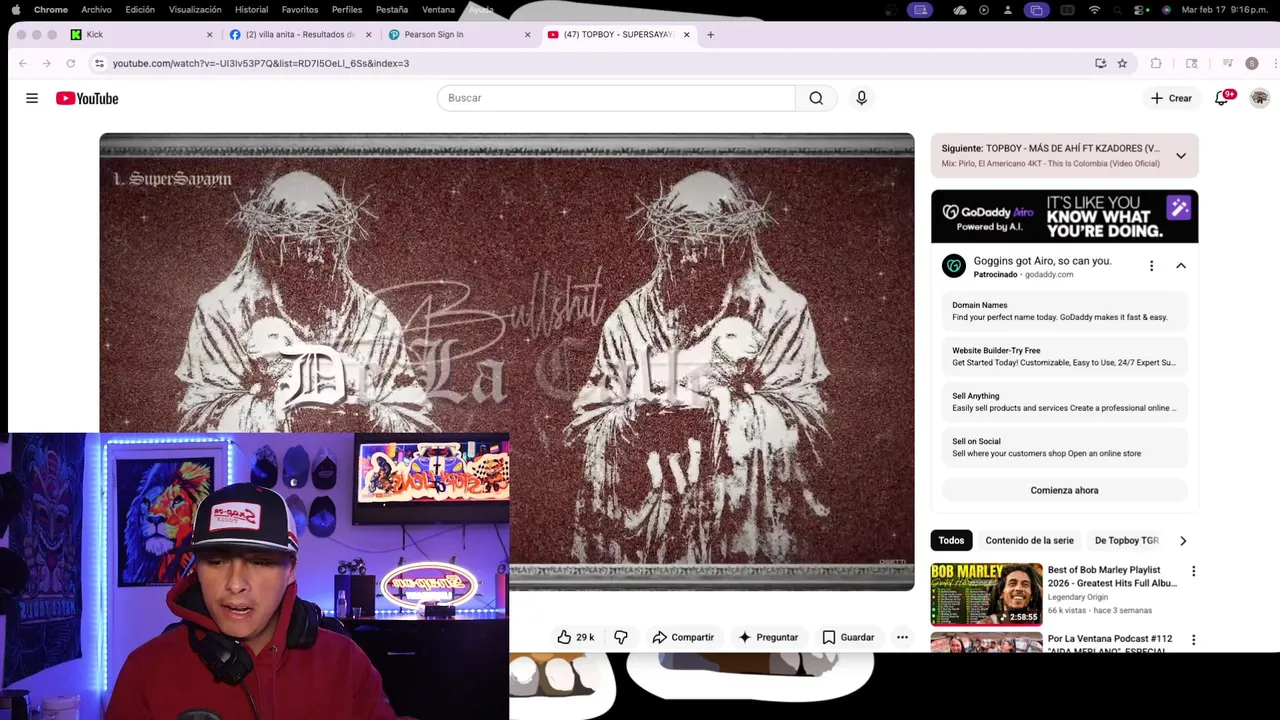Install app icon in the address bar
The height and width of the screenshot is (720, 1280).
tap(1100, 63)
